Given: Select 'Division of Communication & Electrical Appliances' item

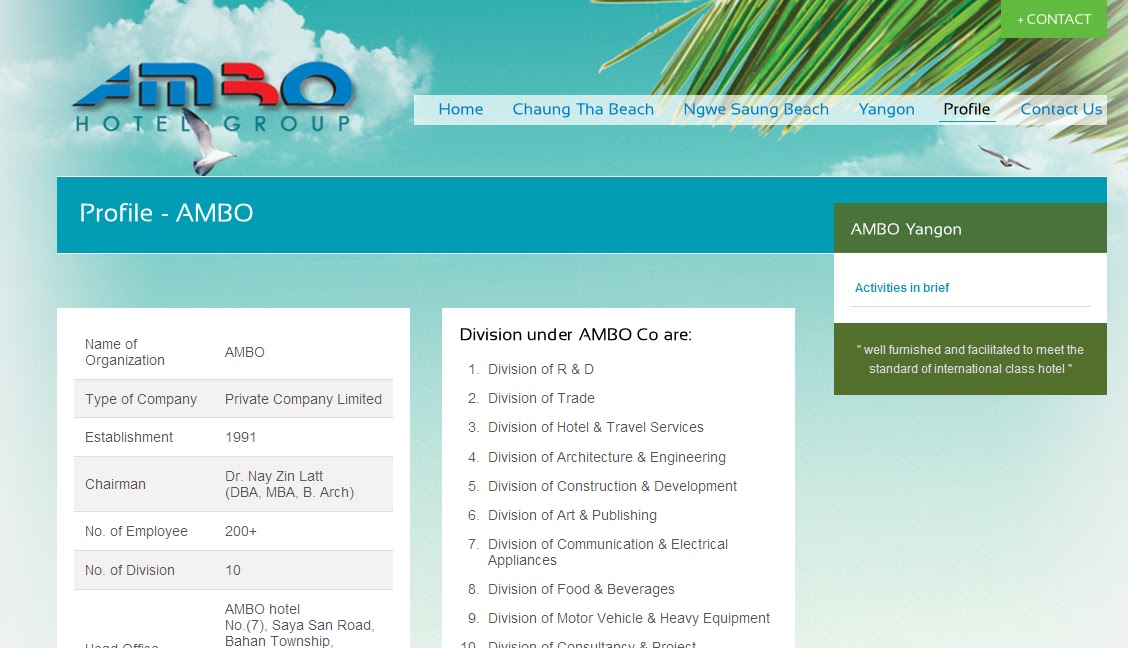Looking at the screenshot, I should [x=608, y=552].
